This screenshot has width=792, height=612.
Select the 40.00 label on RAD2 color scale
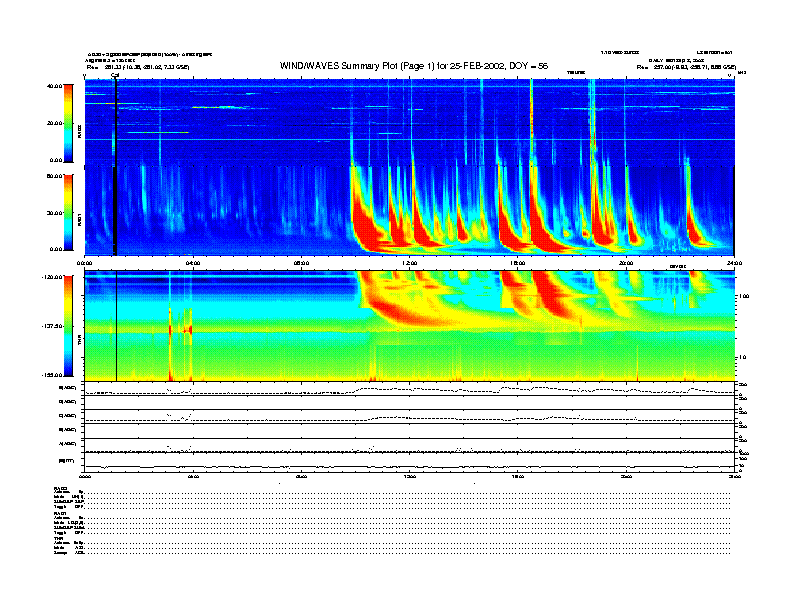(x=54, y=86)
